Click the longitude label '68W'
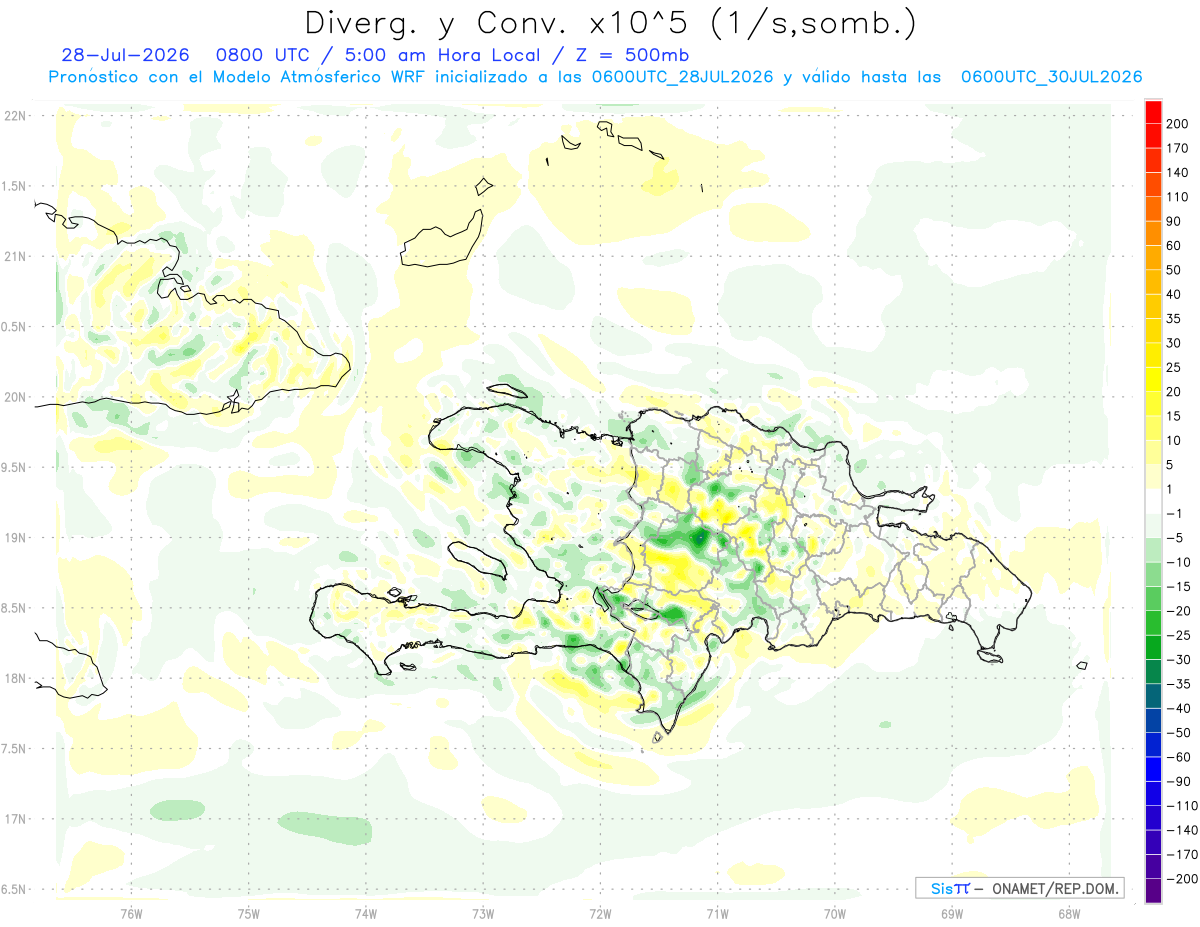This screenshot has height=927, width=1200. click(x=1069, y=913)
